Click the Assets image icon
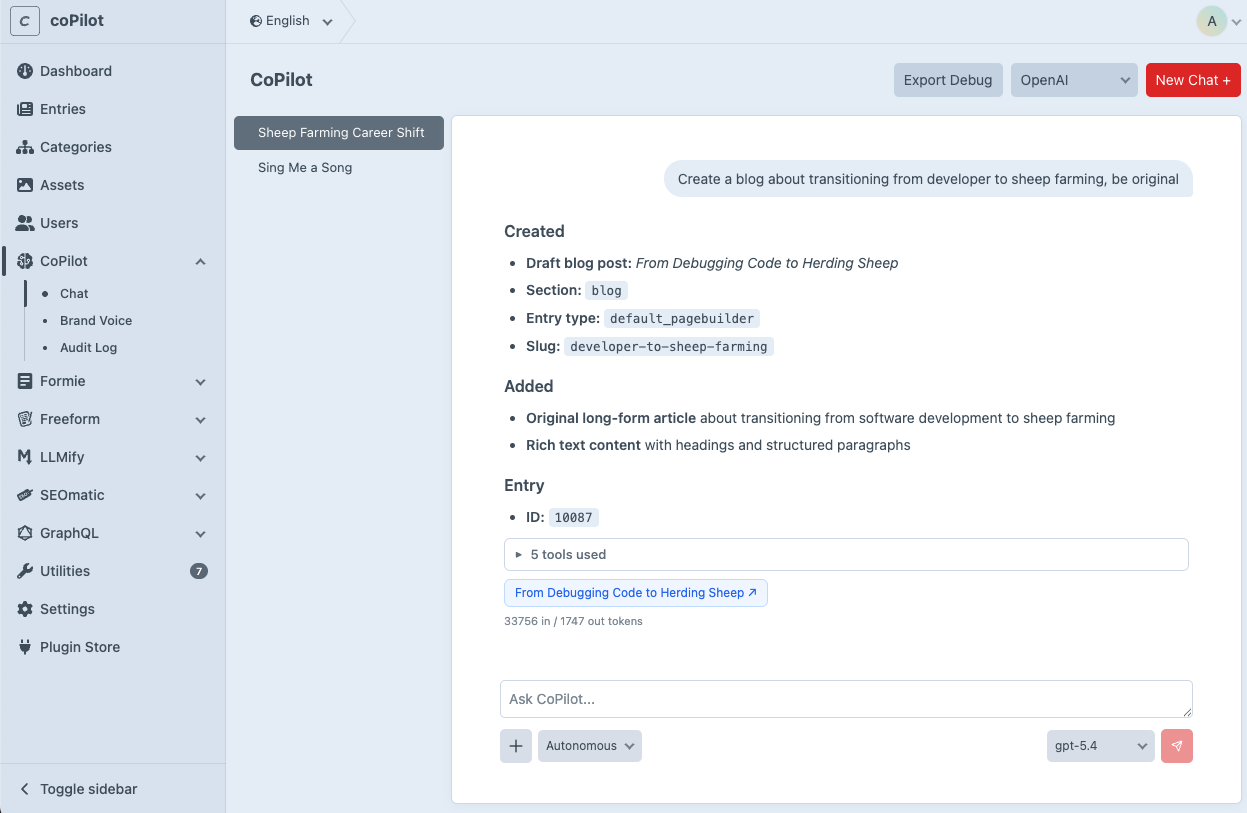1247x813 pixels. click(x=25, y=185)
